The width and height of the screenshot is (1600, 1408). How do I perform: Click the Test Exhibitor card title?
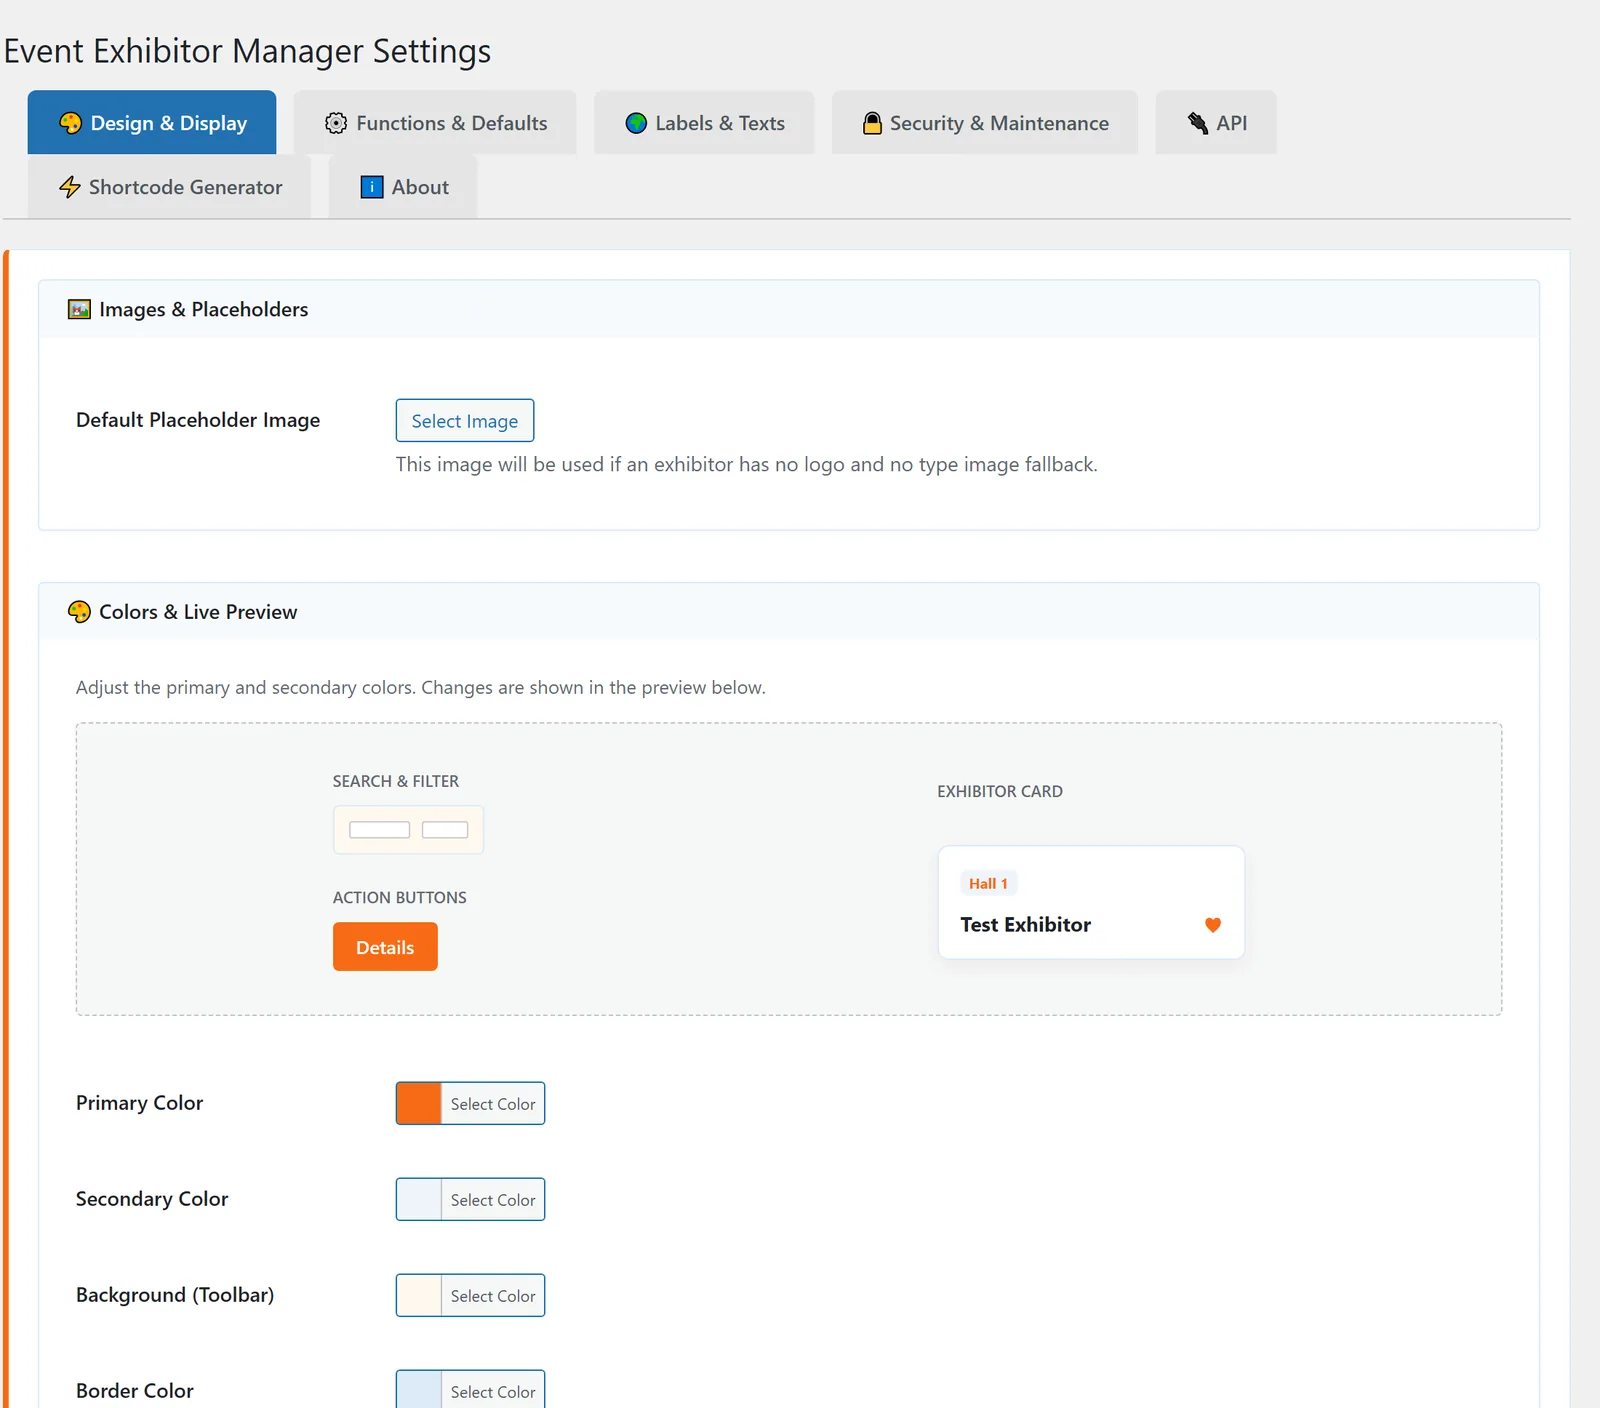(1025, 924)
